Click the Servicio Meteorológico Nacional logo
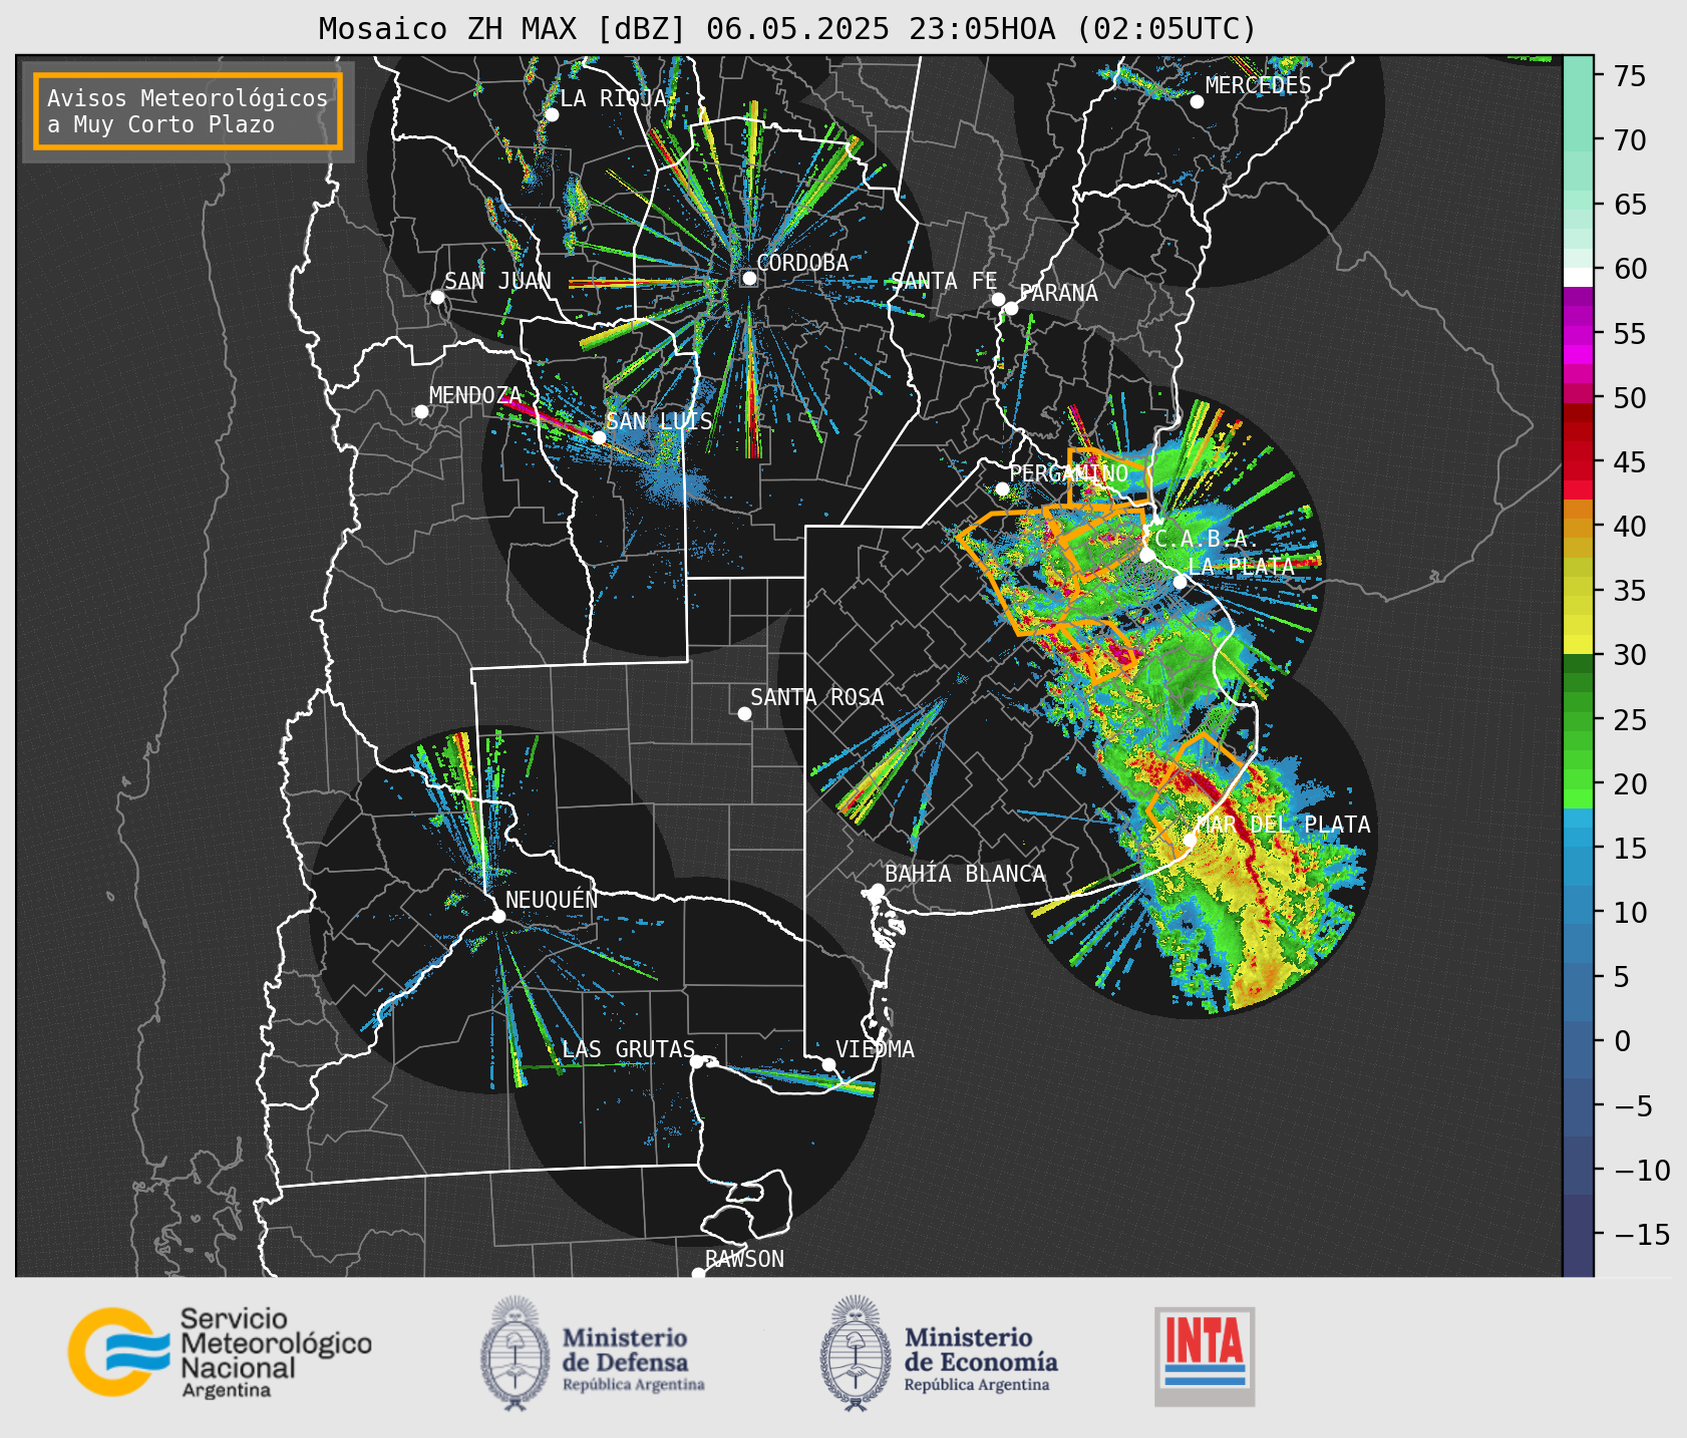 pyautogui.click(x=220, y=1352)
